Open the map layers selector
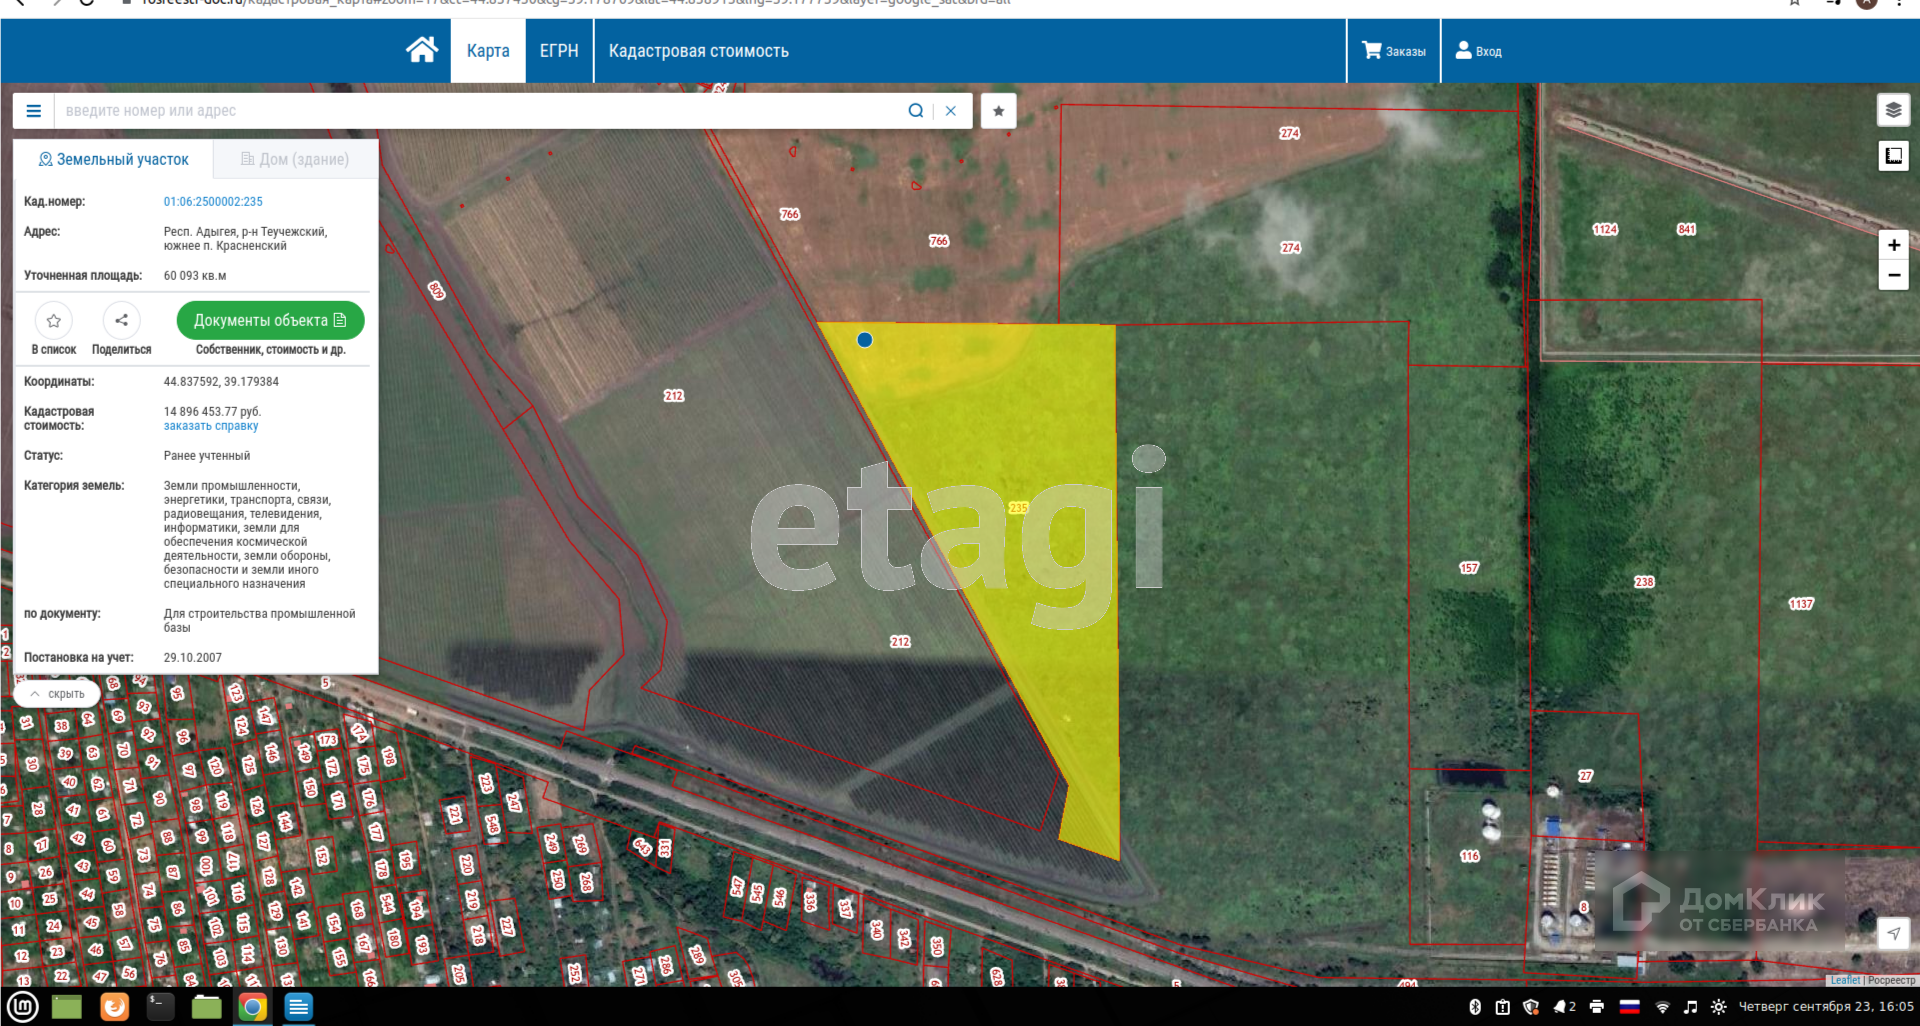The height and width of the screenshot is (1026, 1920). coord(1893,110)
